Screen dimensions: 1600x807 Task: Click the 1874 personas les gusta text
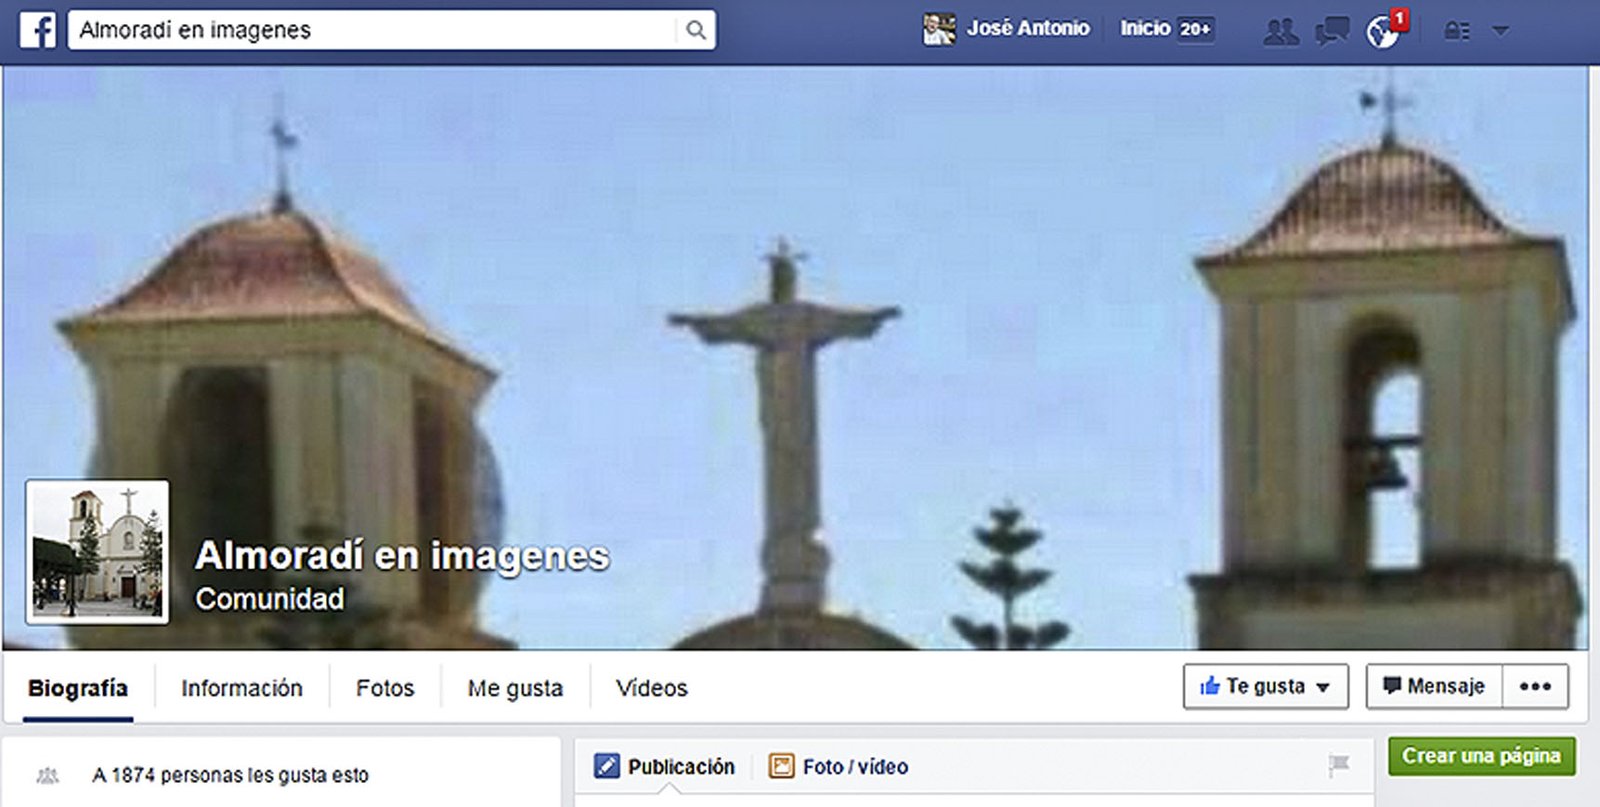click(x=230, y=775)
